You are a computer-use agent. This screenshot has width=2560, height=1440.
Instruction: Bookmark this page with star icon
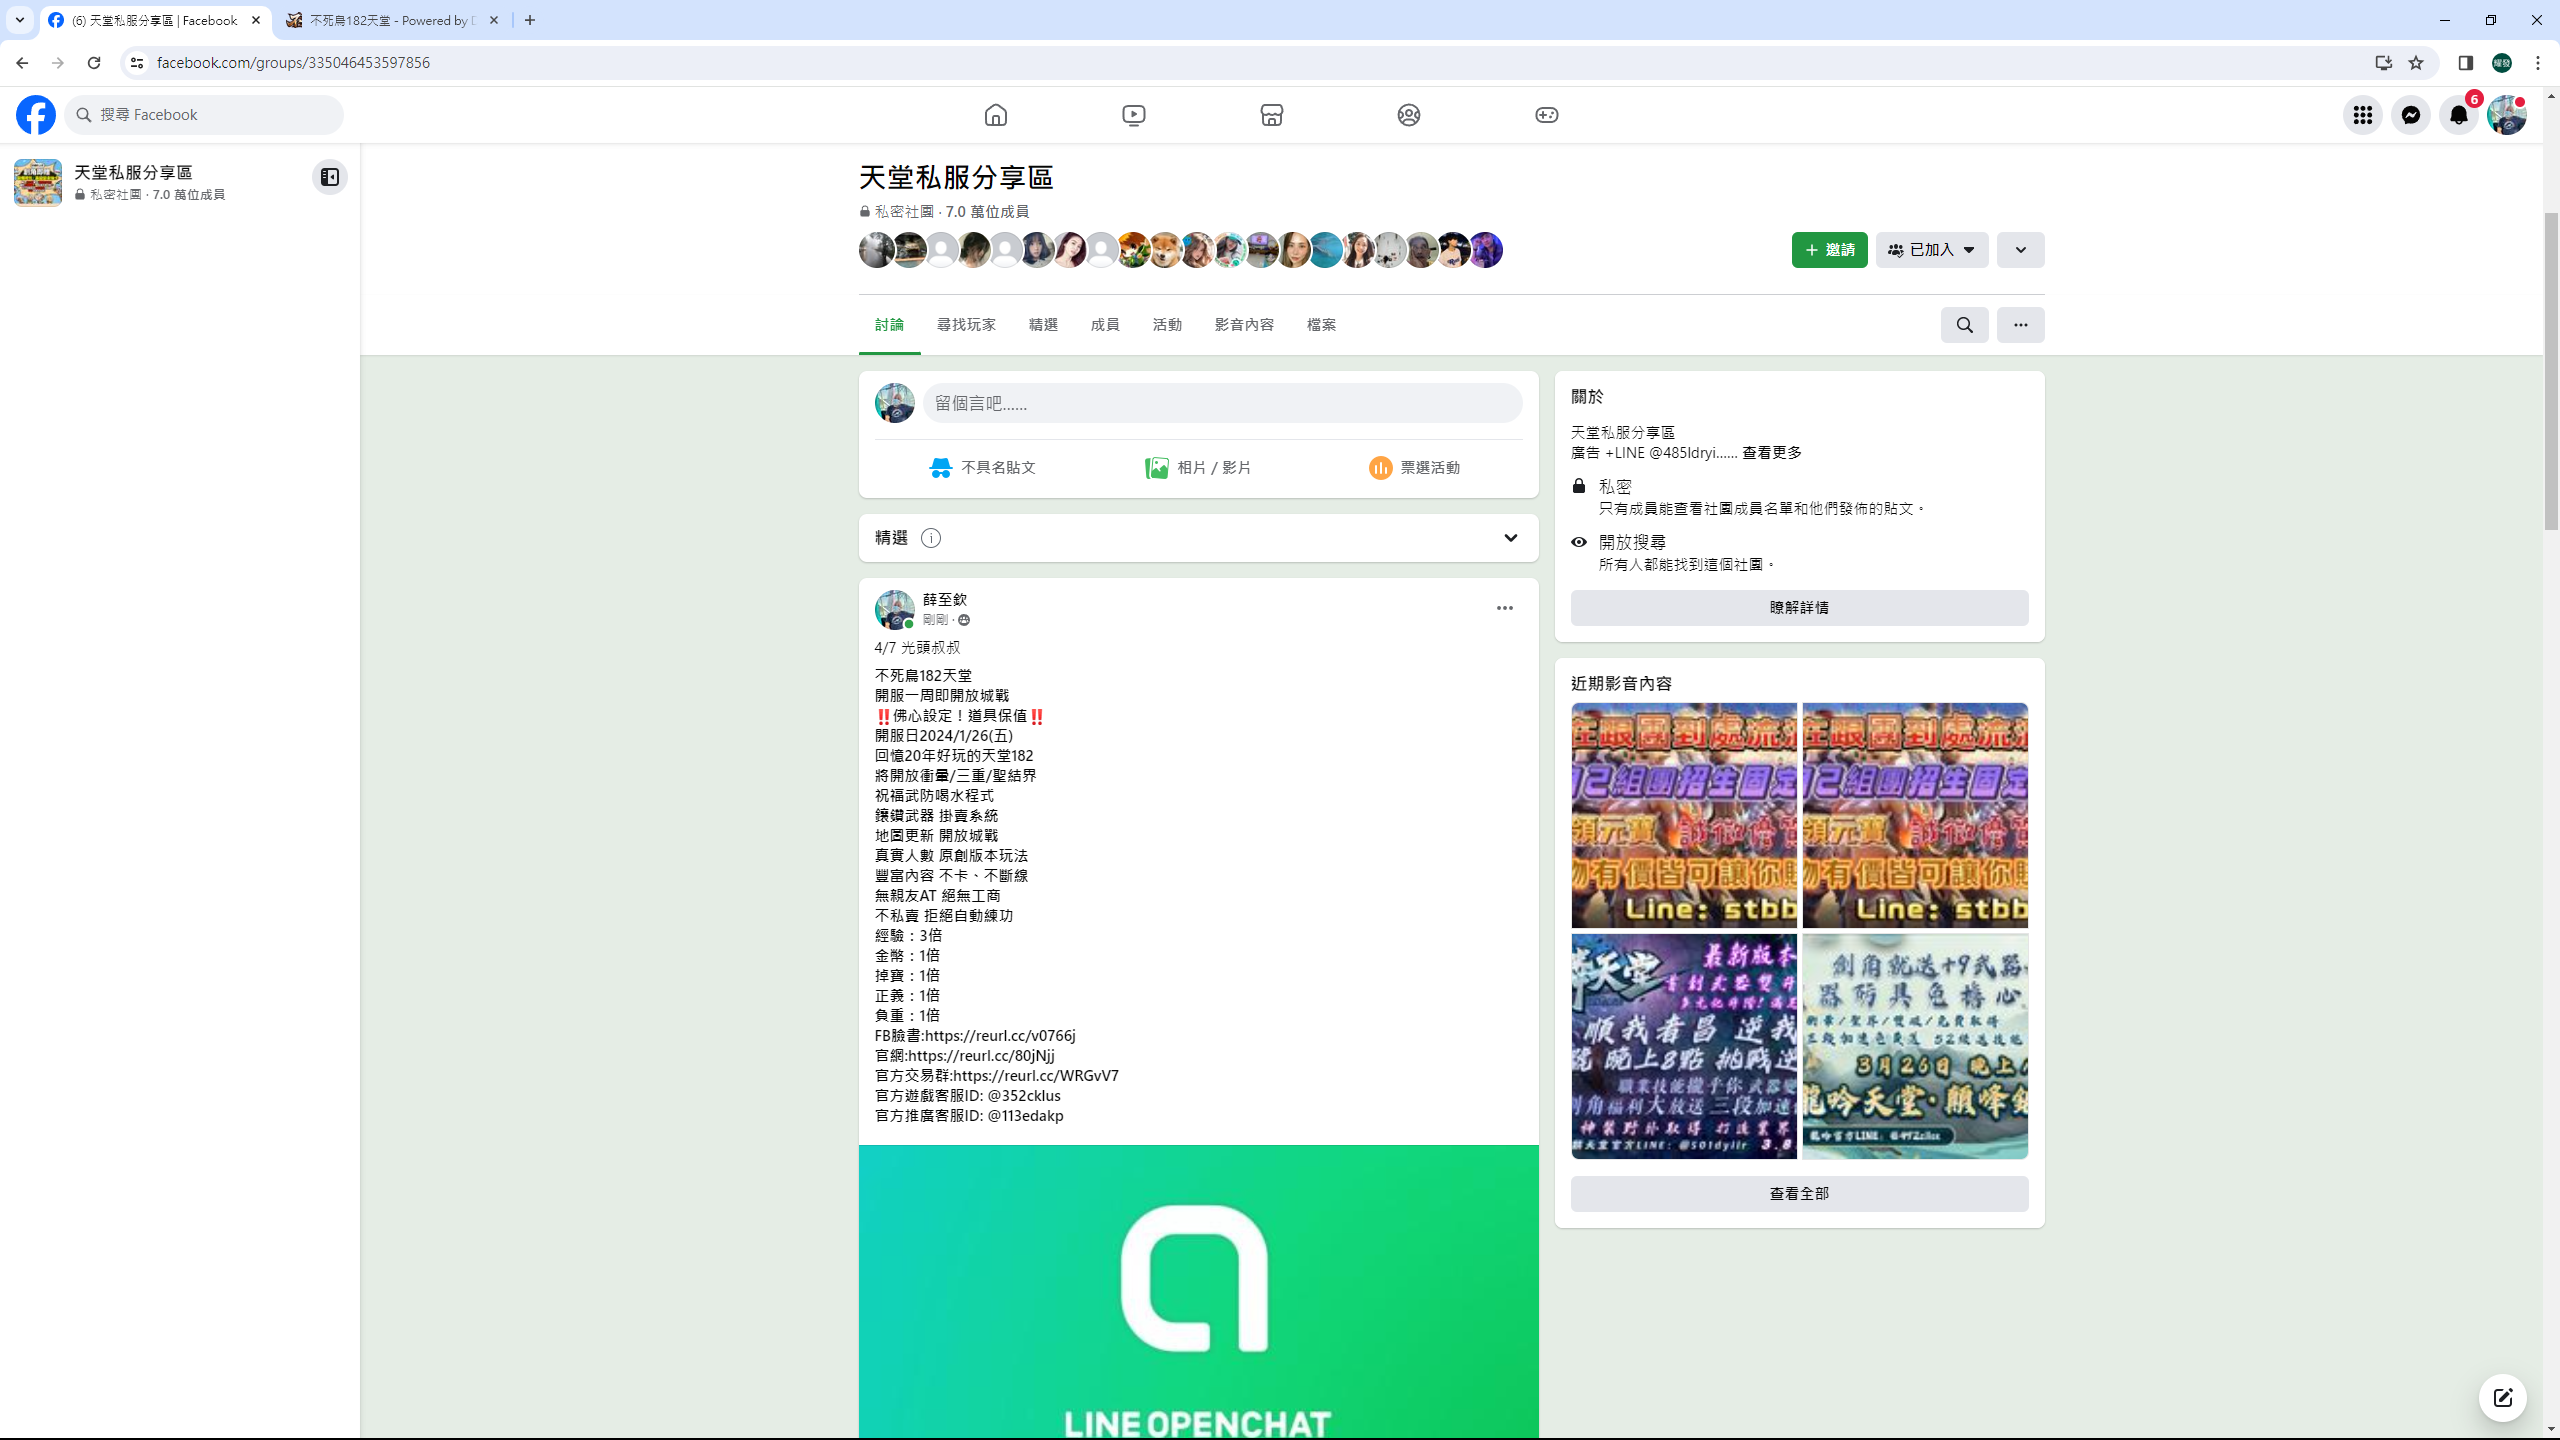[2416, 62]
